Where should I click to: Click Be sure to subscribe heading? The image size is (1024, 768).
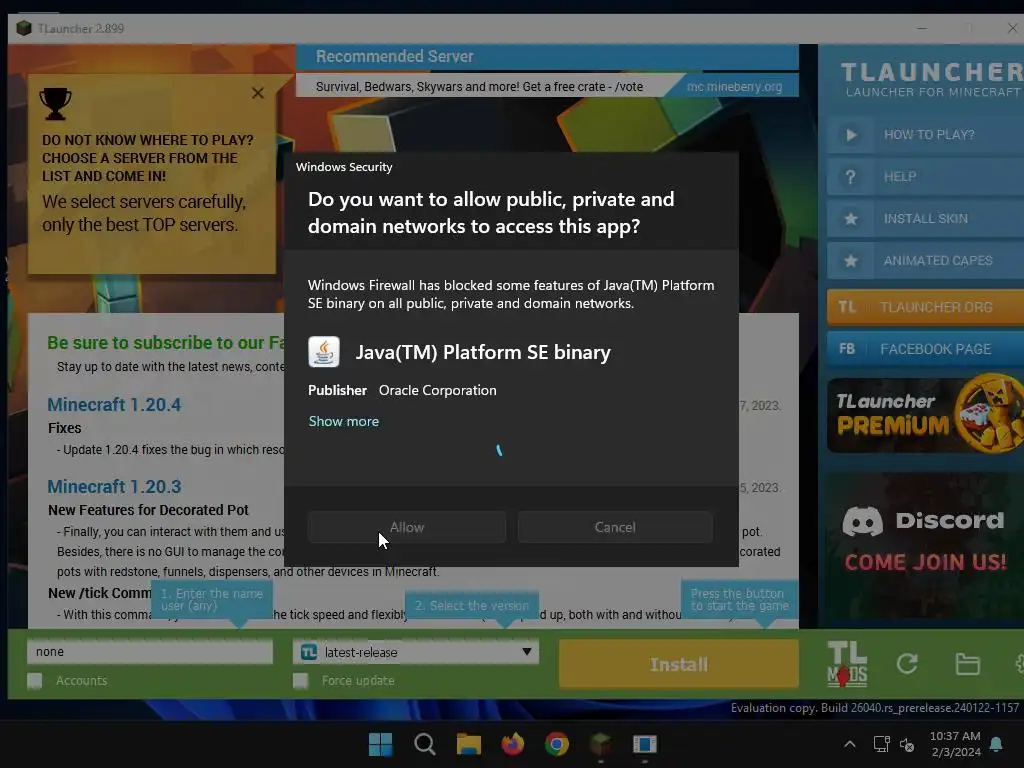(166, 343)
